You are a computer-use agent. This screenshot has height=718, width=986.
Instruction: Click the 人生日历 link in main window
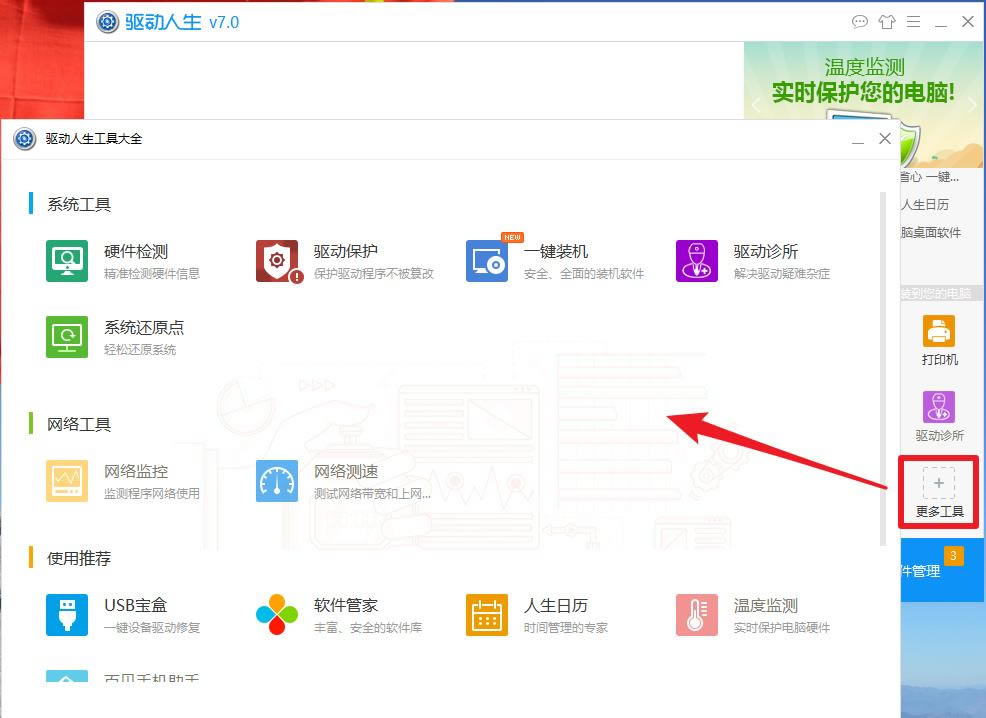pyautogui.click(x=925, y=205)
